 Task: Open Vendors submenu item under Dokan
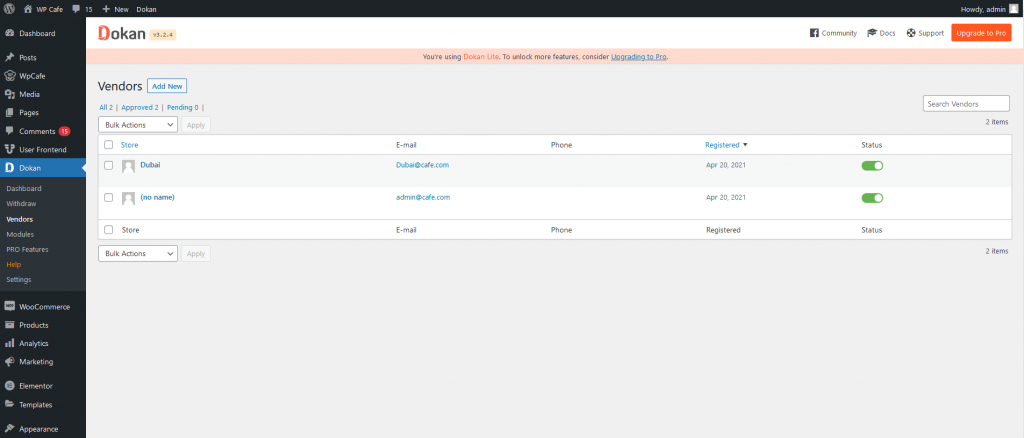pos(20,219)
